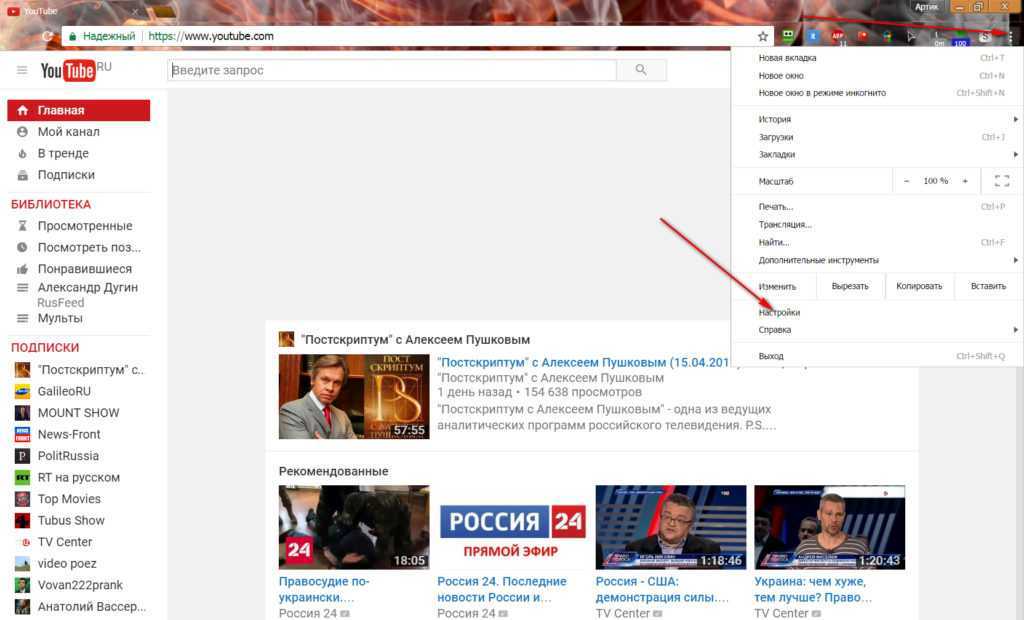This screenshot has width=1024, height=620.
Task: Open the YouTube hamburger guide menu
Action: (22, 70)
